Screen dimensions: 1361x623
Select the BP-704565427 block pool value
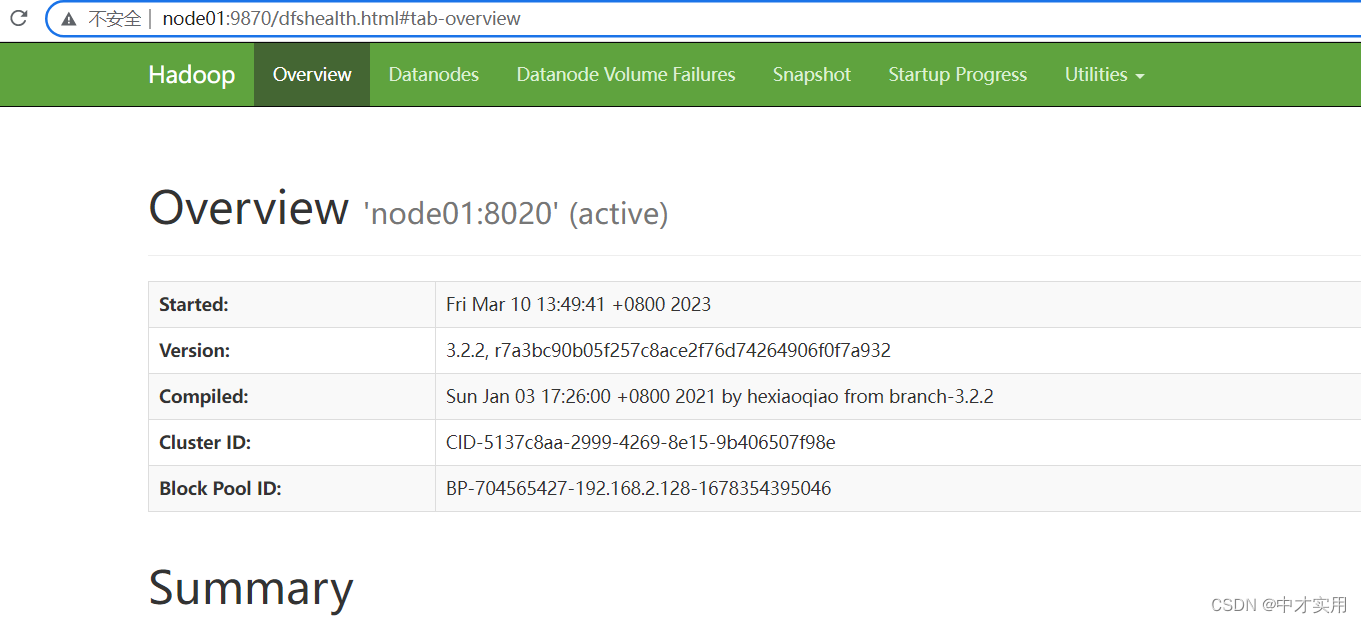[x=639, y=489]
